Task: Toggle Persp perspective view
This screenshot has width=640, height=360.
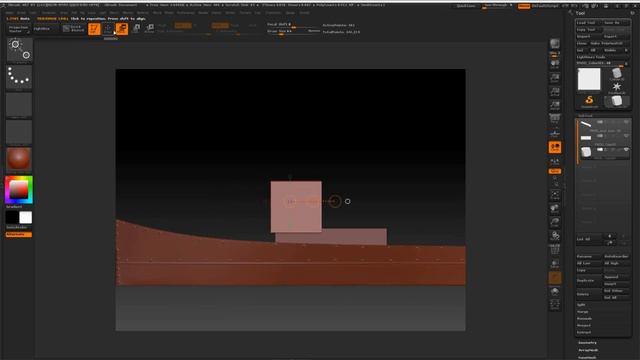Action: coord(555,119)
